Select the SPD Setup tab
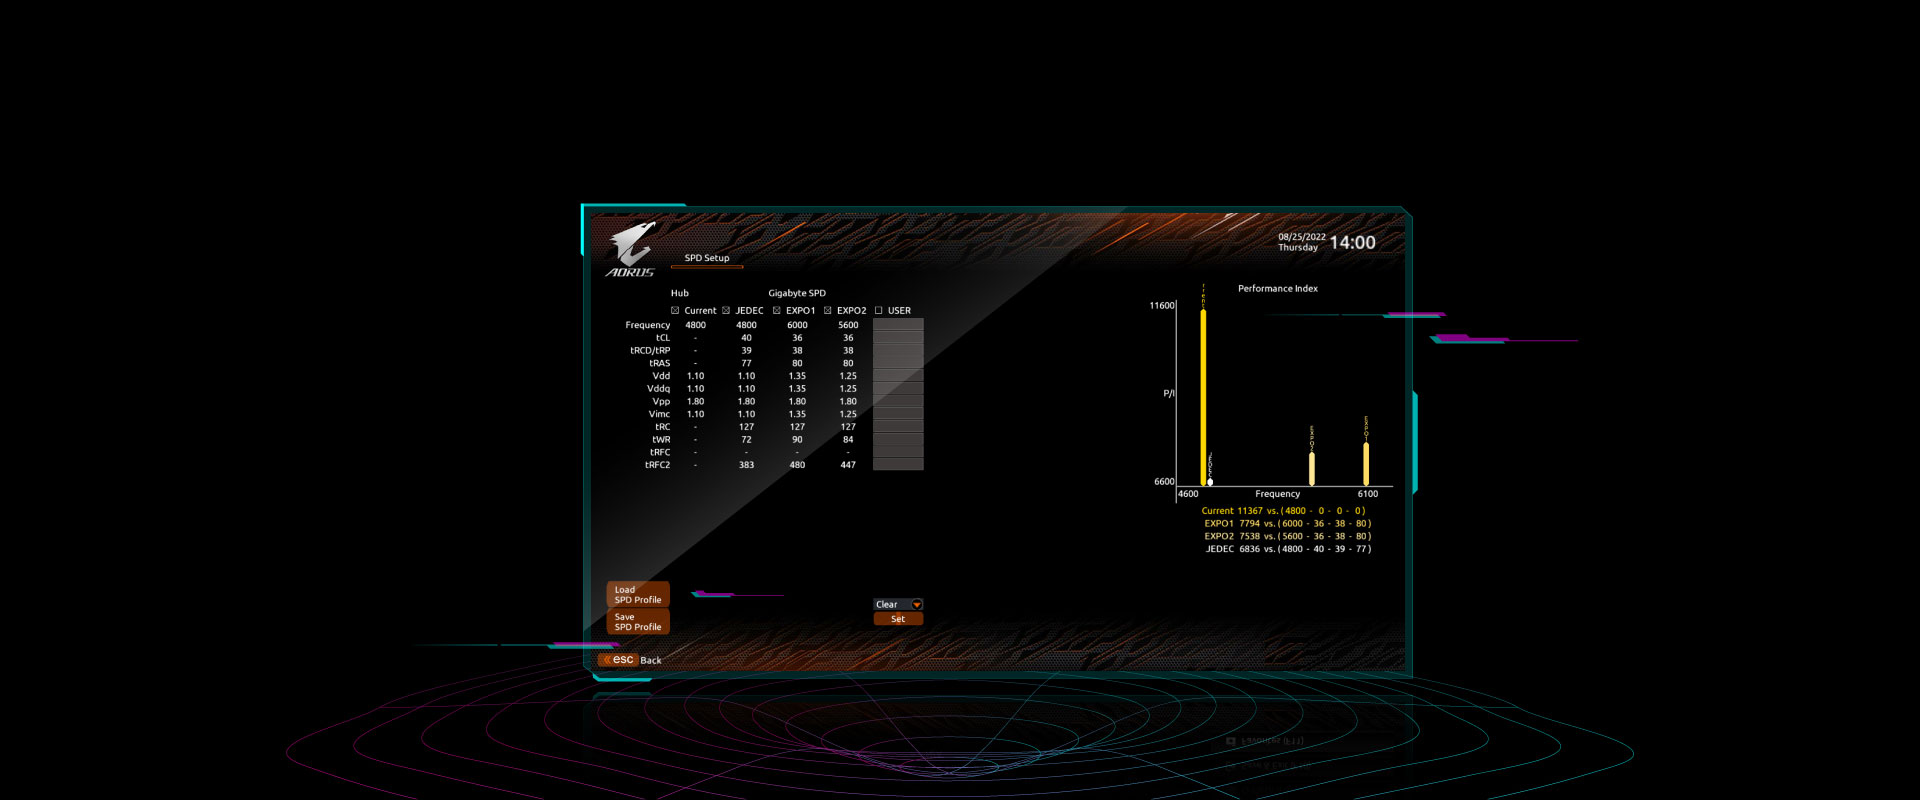 coord(707,258)
